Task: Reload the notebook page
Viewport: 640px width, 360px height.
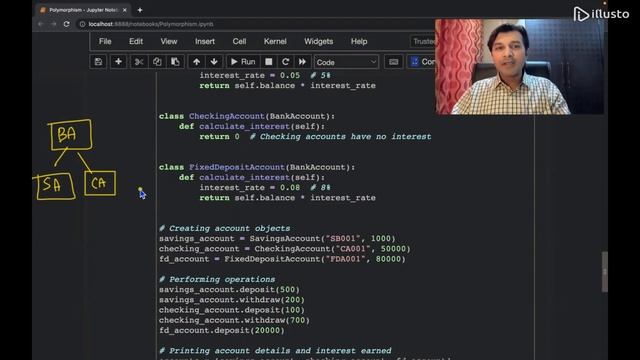Action: point(67,24)
